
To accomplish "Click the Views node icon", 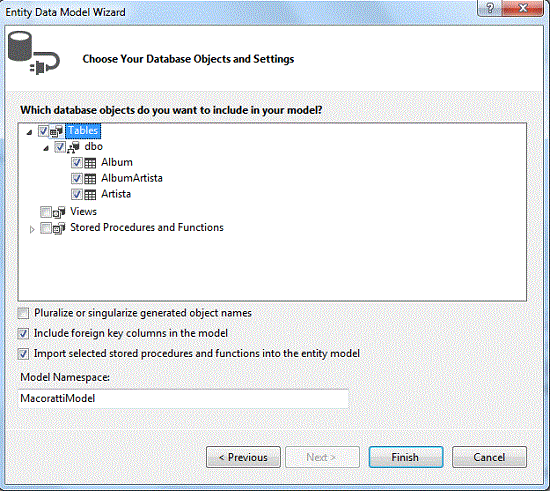I will [x=59, y=212].
